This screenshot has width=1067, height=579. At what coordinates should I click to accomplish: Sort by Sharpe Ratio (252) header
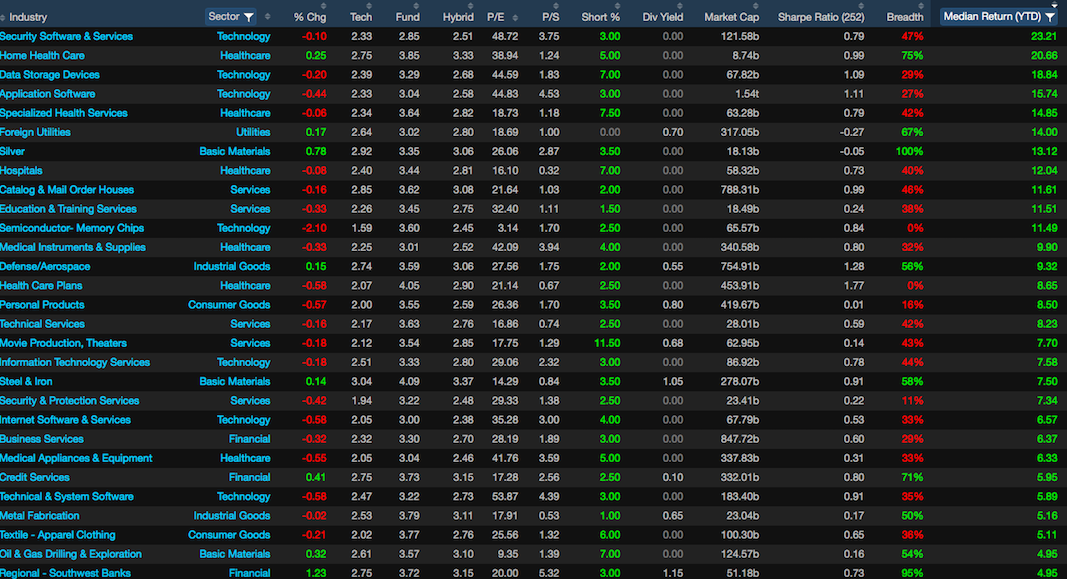821,17
